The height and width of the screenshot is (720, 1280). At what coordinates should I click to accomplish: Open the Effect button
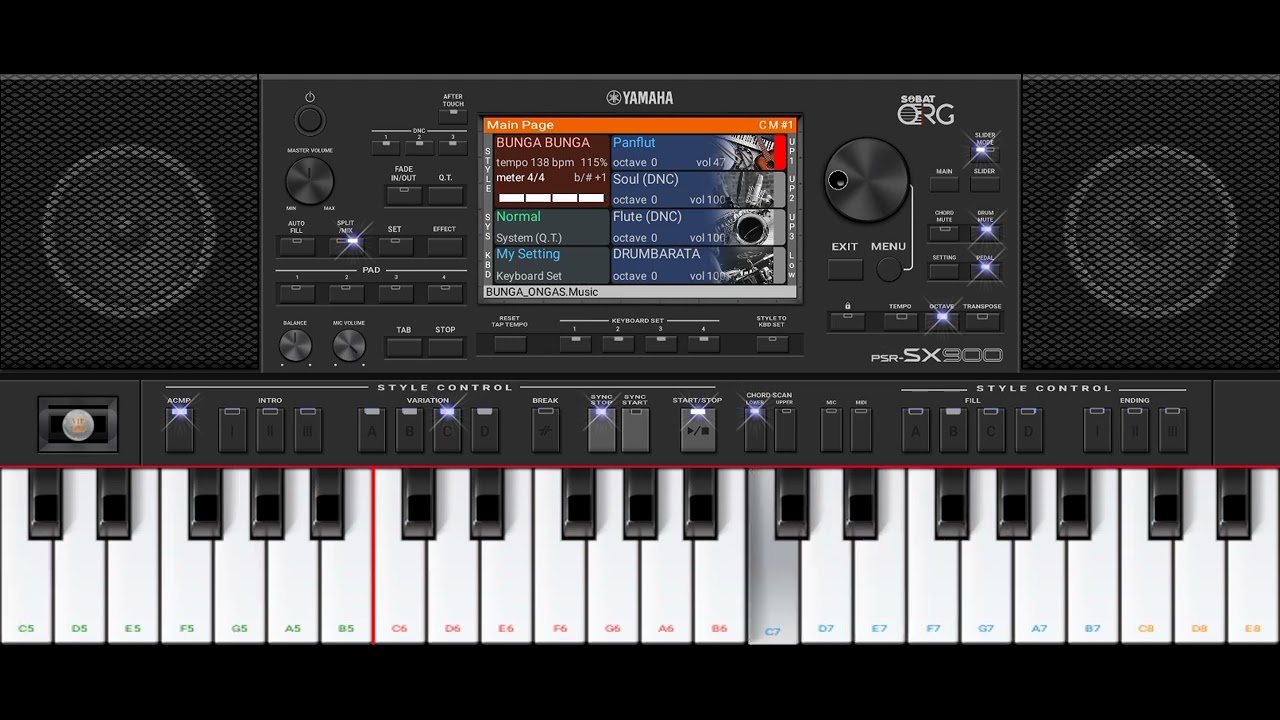click(x=445, y=245)
